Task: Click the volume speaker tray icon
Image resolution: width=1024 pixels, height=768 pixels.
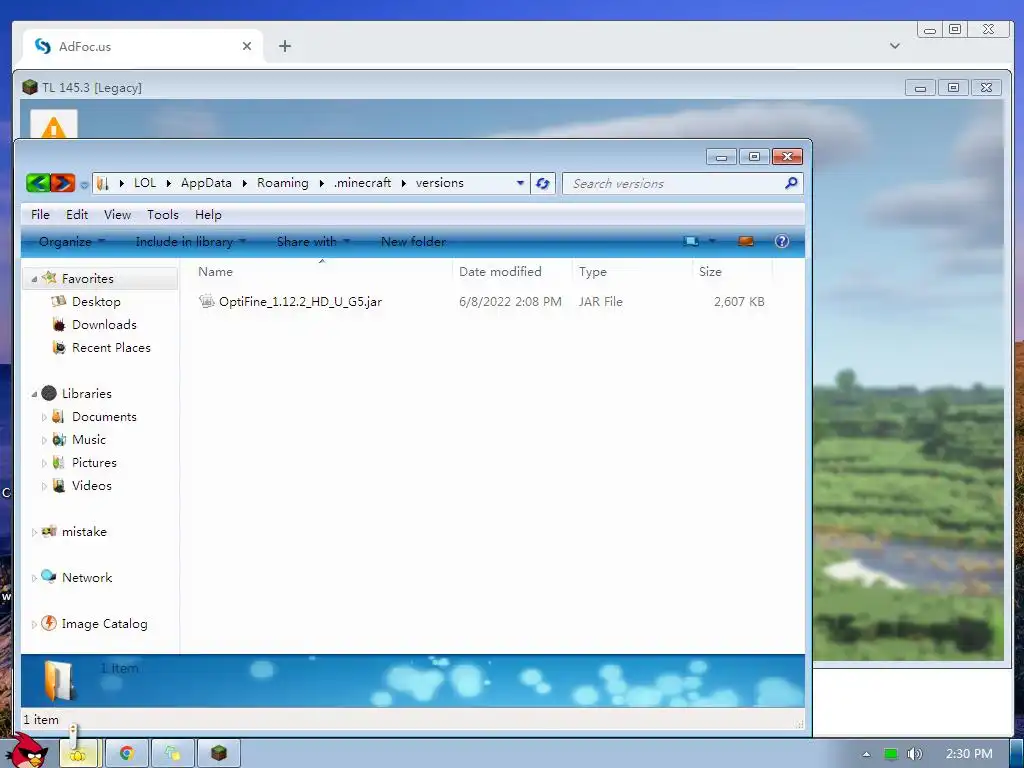Action: [x=915, y=754]
